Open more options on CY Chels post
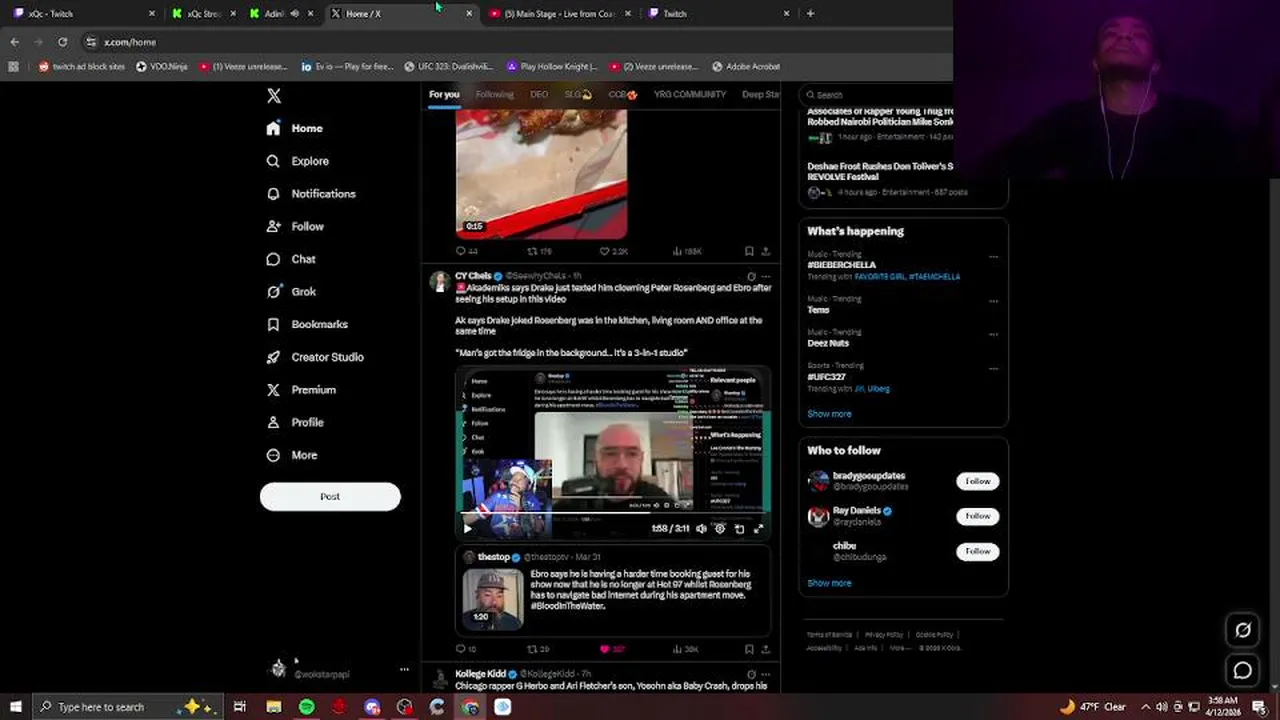 [x=766, y=276]
